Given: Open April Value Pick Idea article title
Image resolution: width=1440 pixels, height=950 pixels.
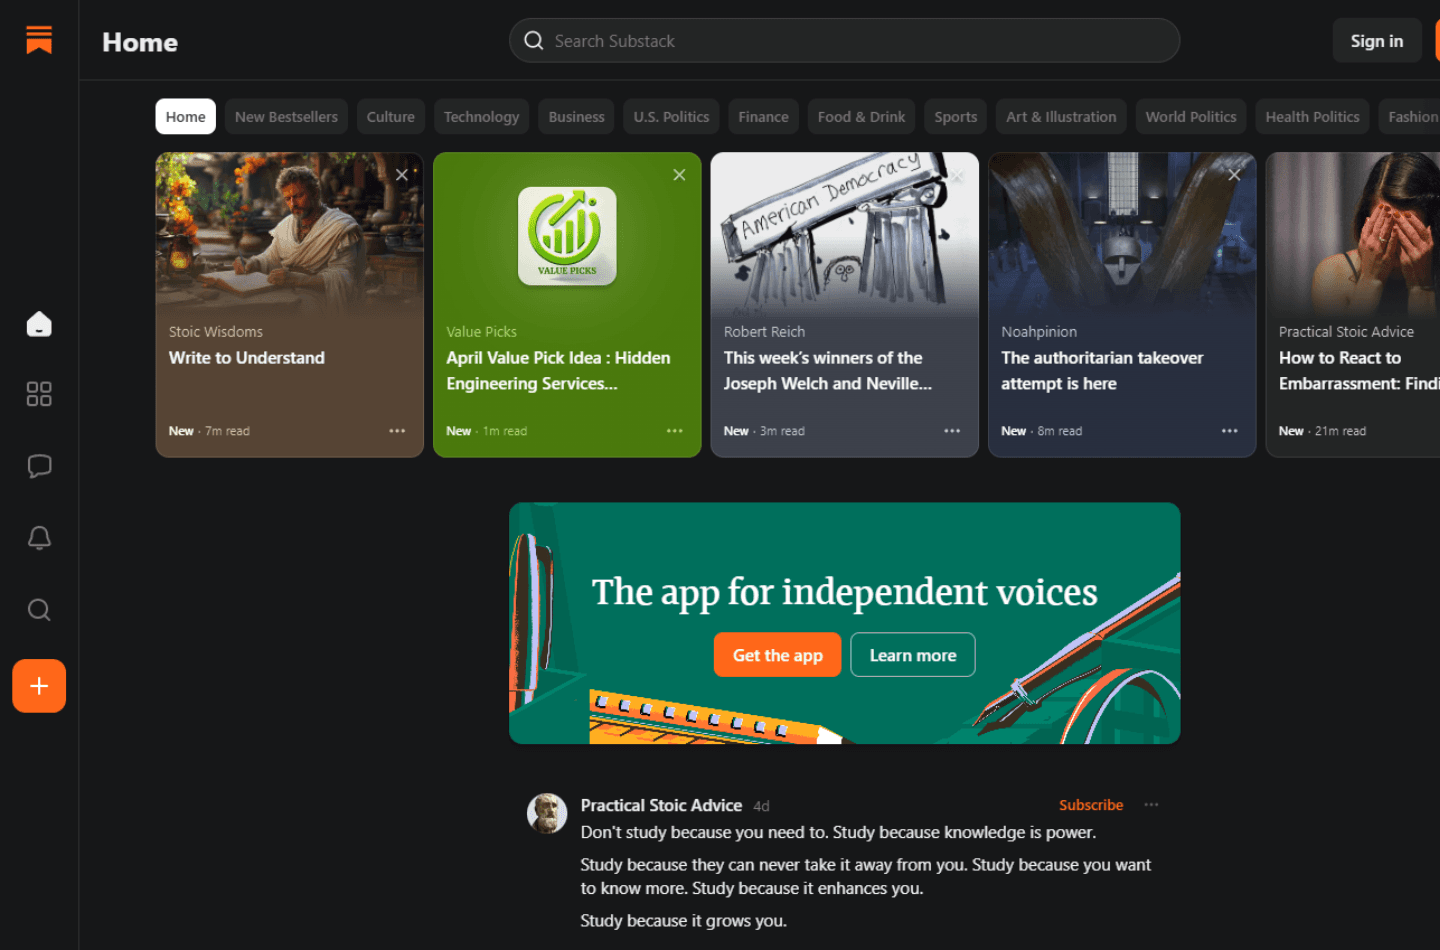Looking at the screenshot, I should (x=558, y=371).
